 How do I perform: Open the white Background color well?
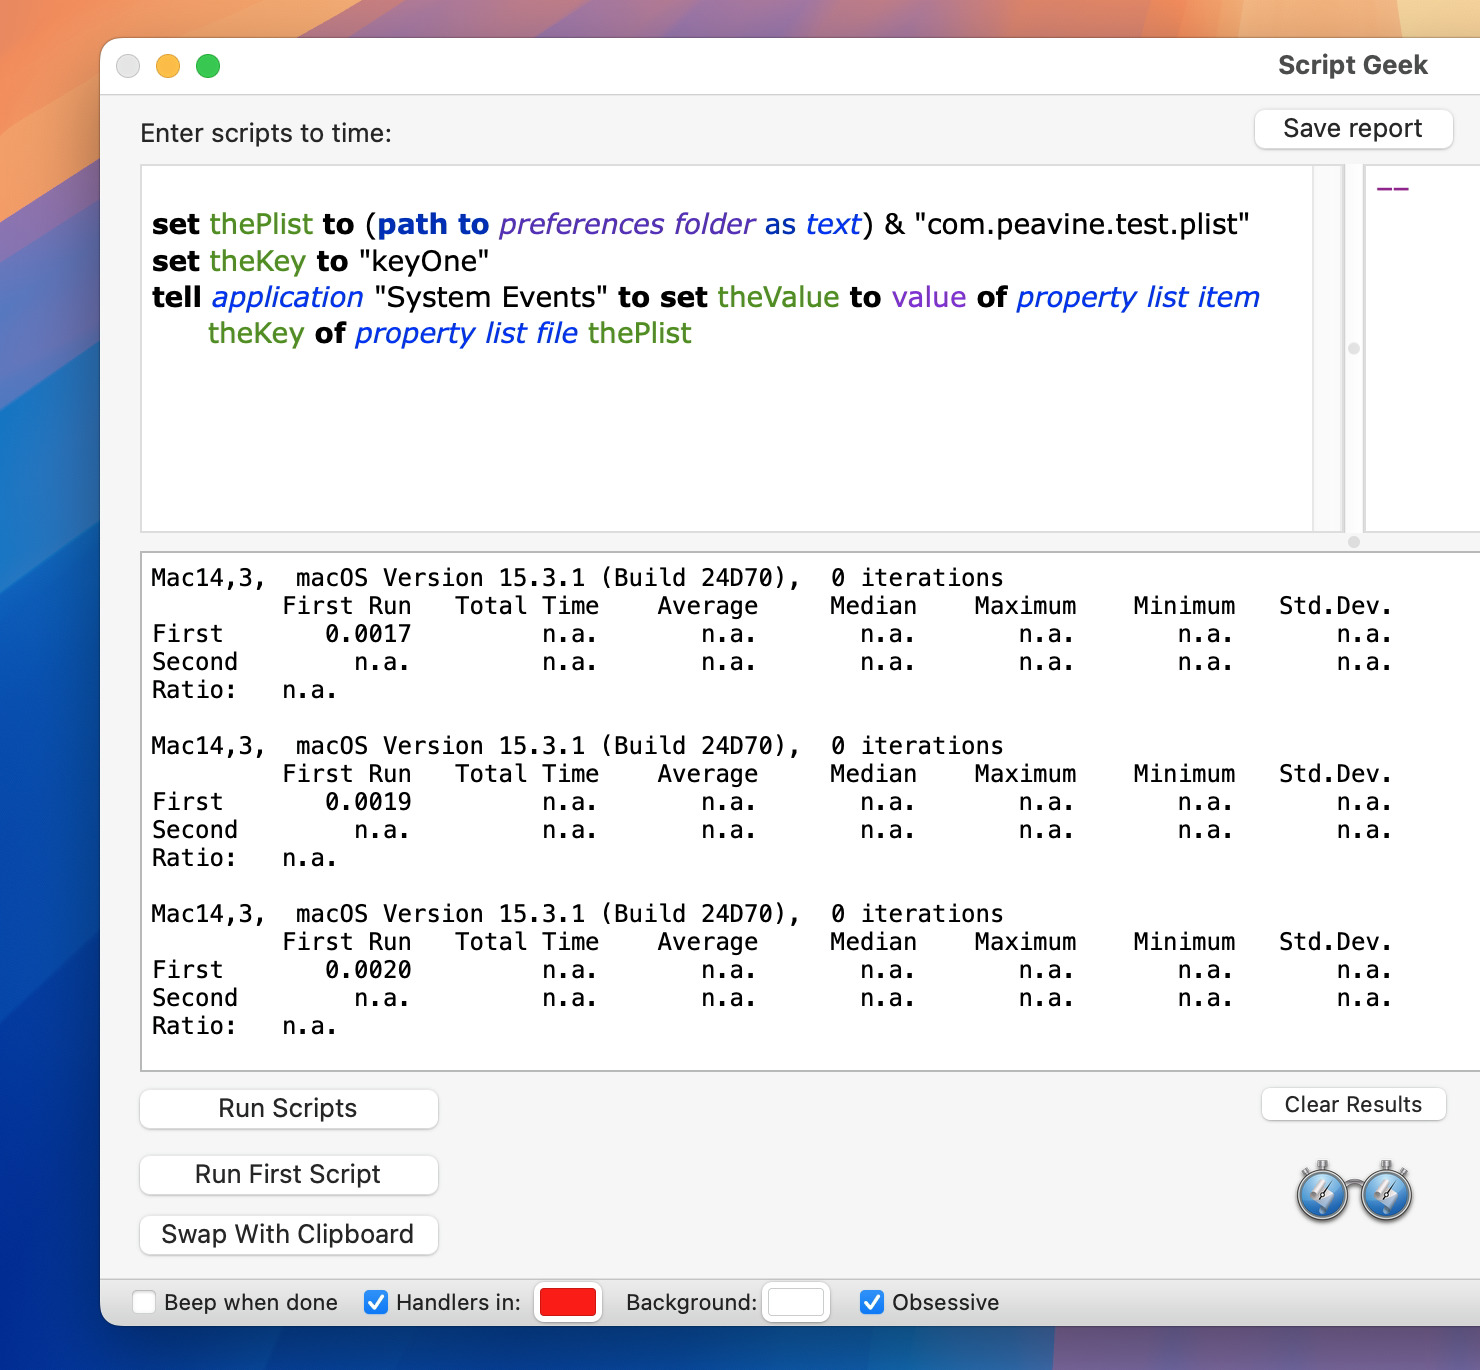coord(796,1302)
